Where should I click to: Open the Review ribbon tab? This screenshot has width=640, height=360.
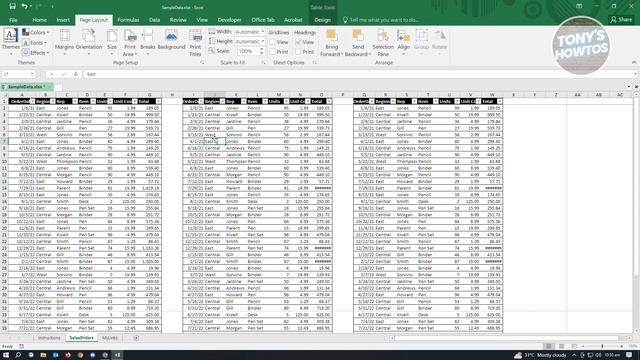[x=178, y=20]
